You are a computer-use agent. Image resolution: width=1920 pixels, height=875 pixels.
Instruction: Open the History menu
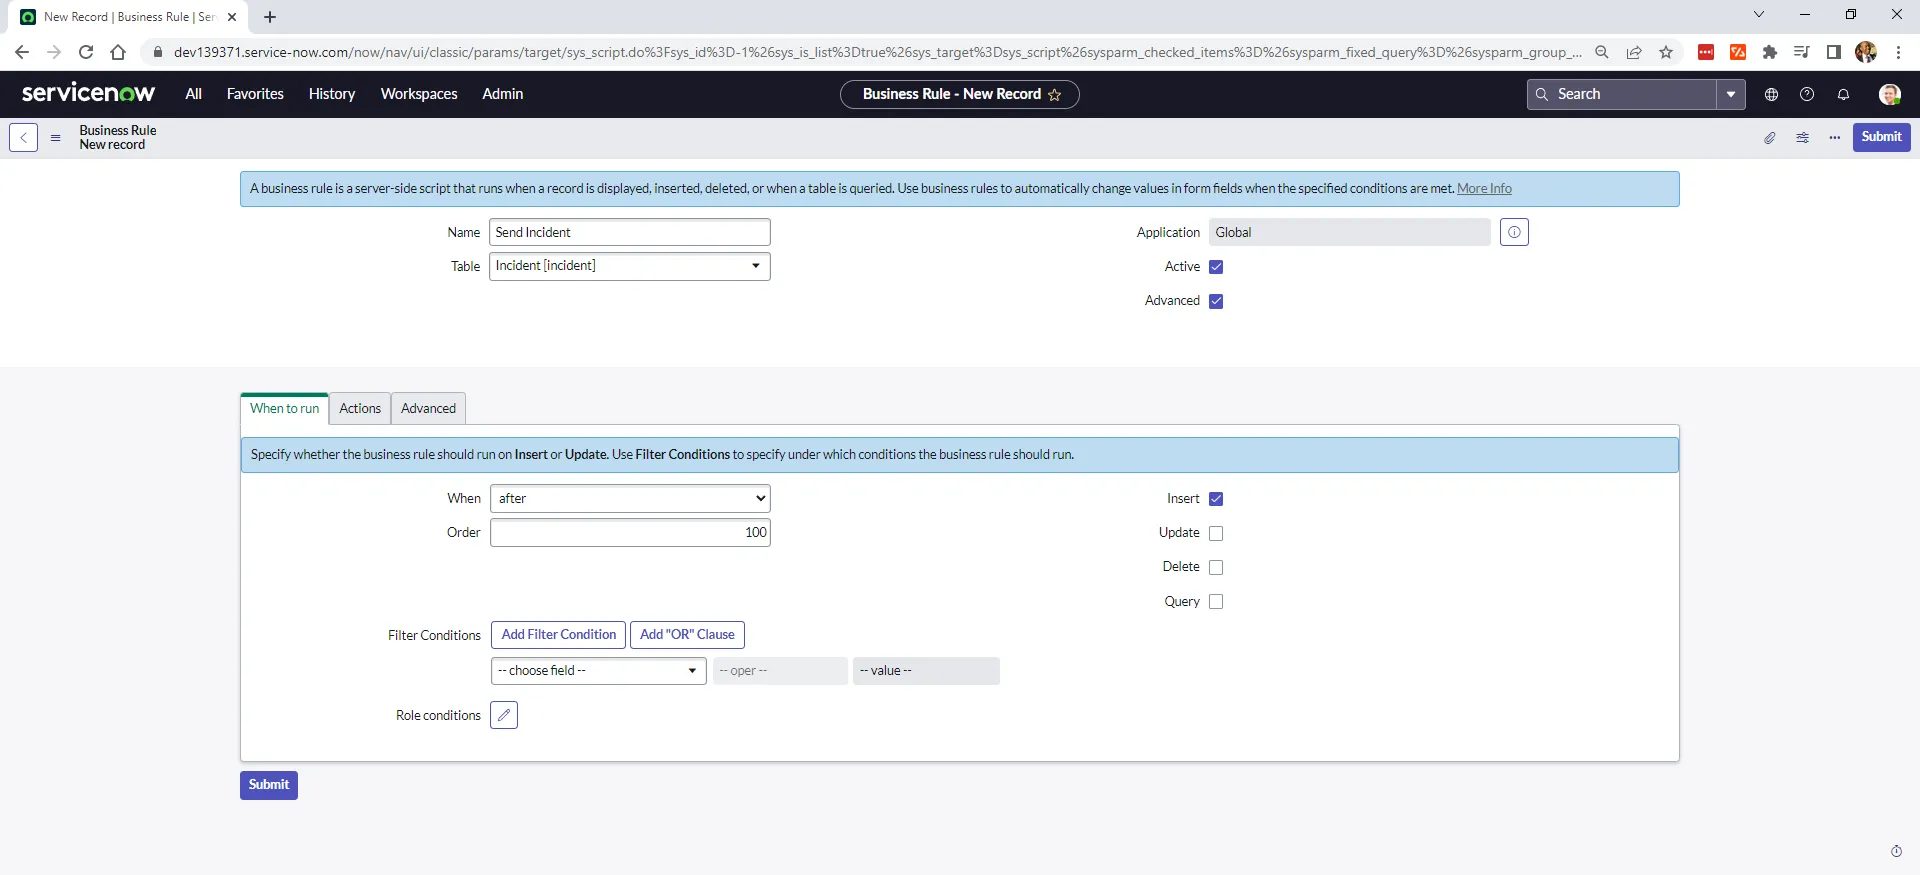click(x=332, y=94)
